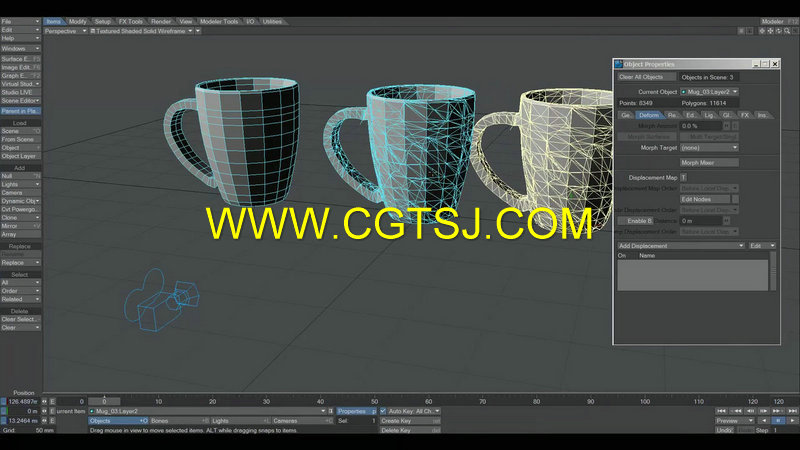The height and width of the screenshot is (450, 800).
Task: Click the pause playback button
Action: [x=778, y=421]
